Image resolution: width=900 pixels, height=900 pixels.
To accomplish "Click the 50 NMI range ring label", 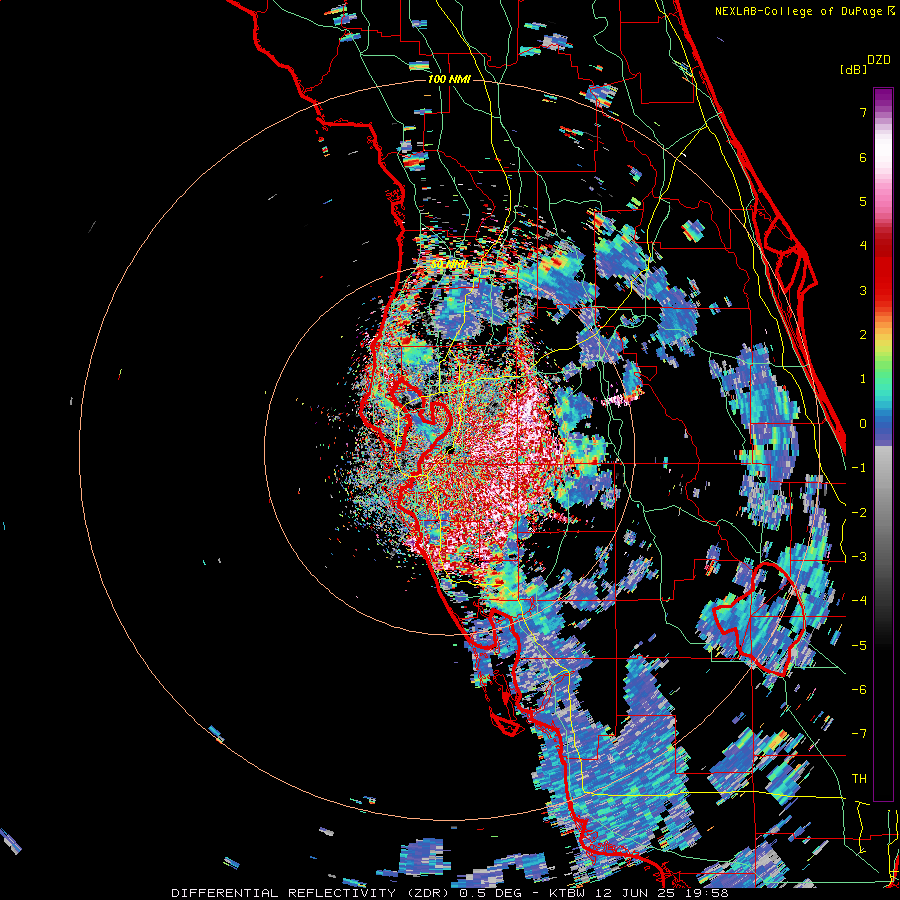I will pos(449,265).
